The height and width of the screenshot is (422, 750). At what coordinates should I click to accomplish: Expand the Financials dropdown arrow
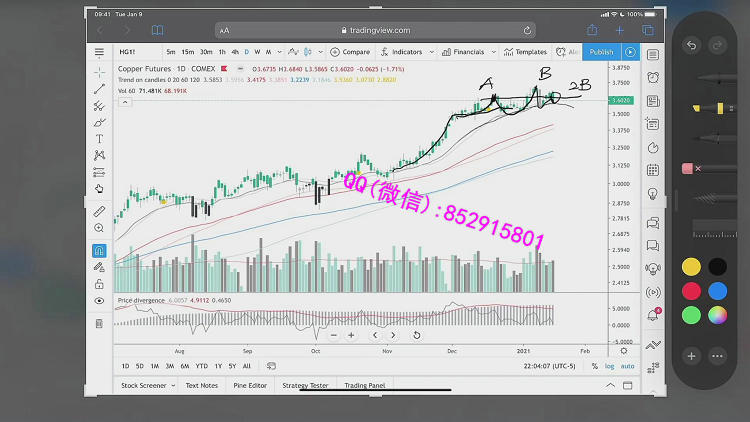click(491, 52)
